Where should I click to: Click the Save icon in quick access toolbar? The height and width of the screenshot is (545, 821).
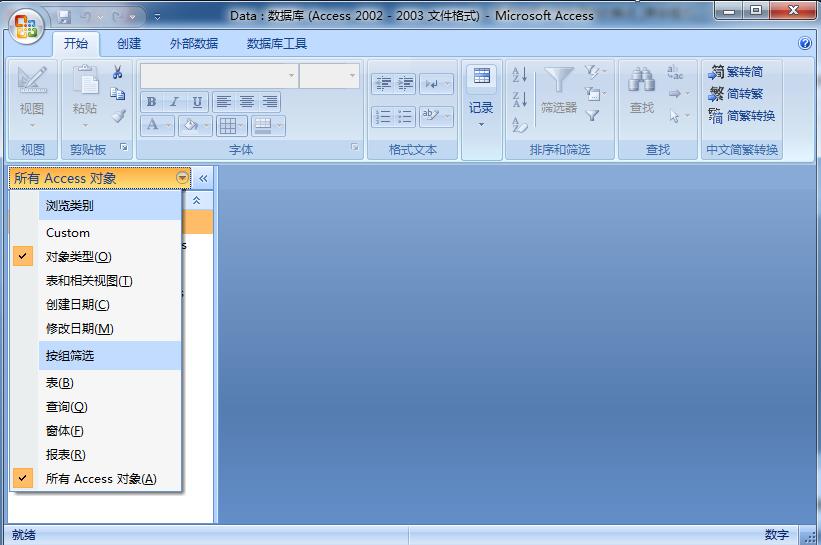coord(64,17)
